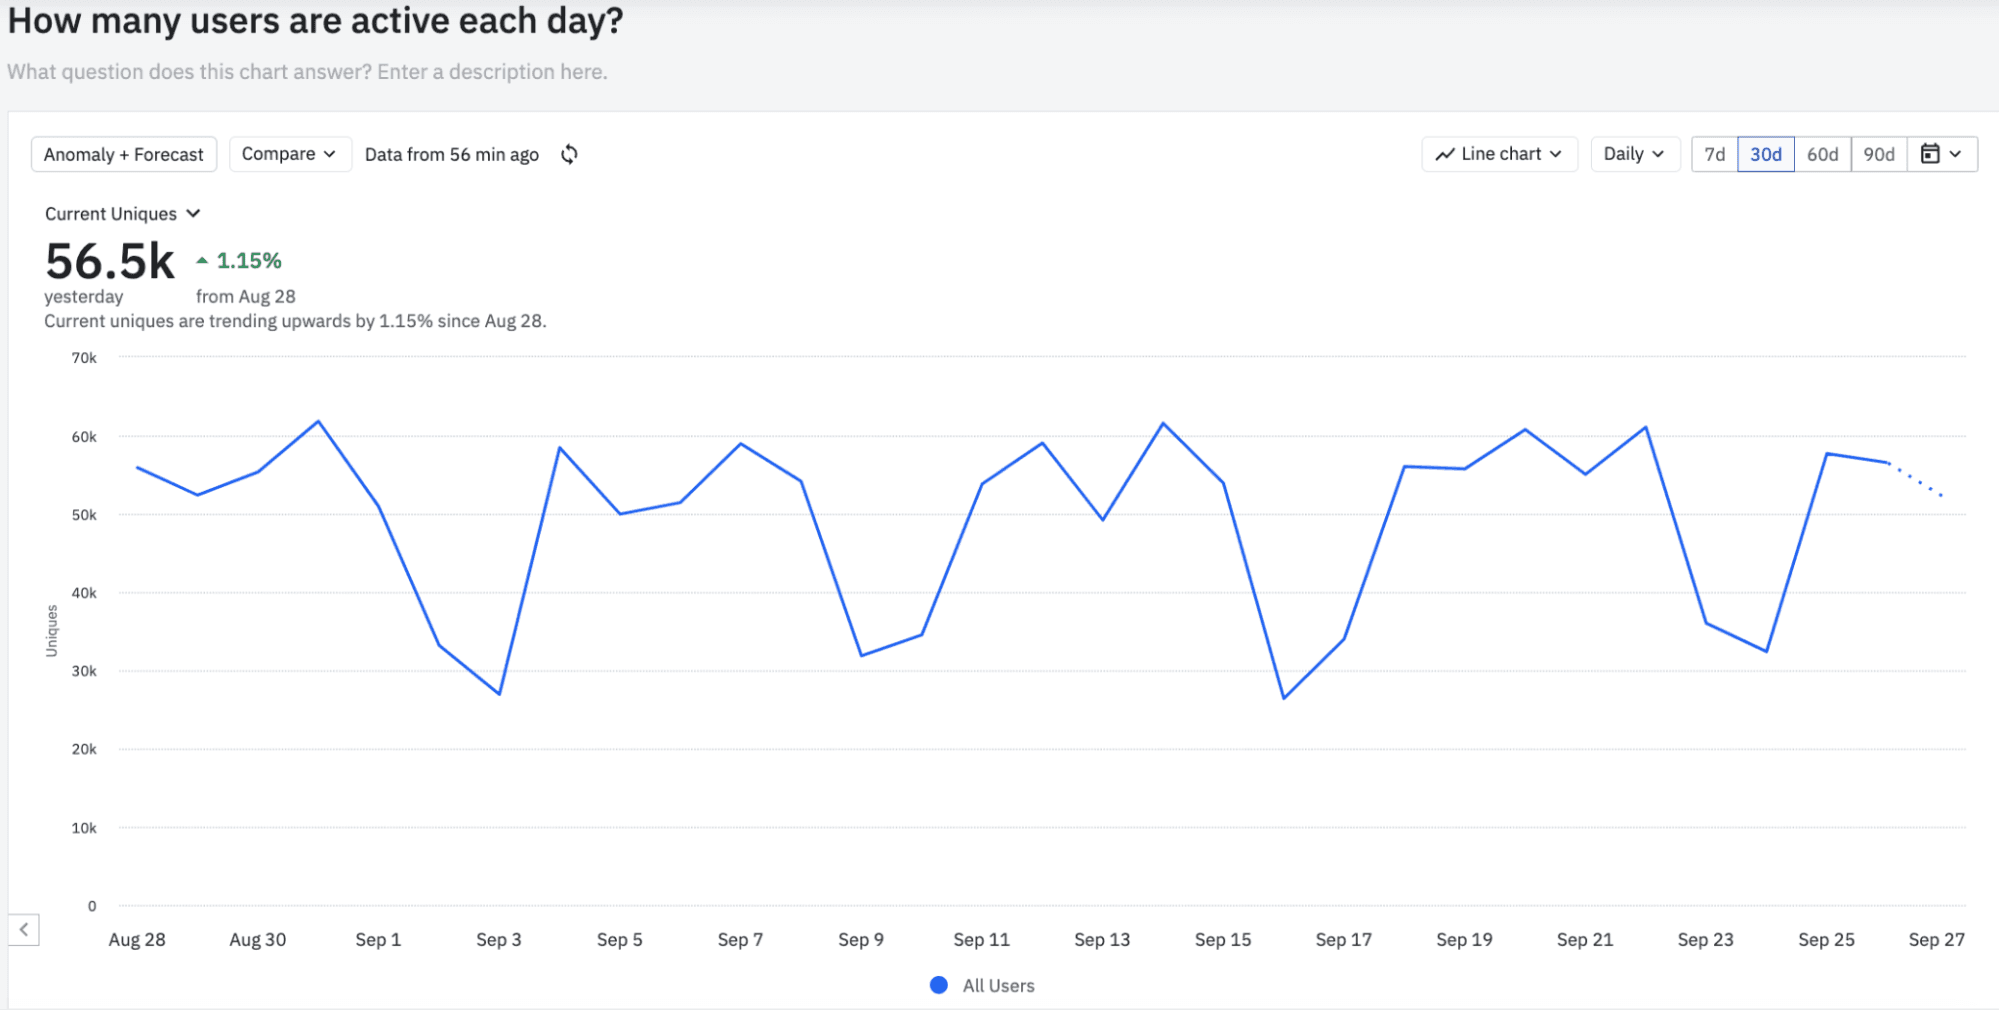Screen dimensions: 1999x1011
Task: Switch on the 60d time range
Action: pos(1822,154)
